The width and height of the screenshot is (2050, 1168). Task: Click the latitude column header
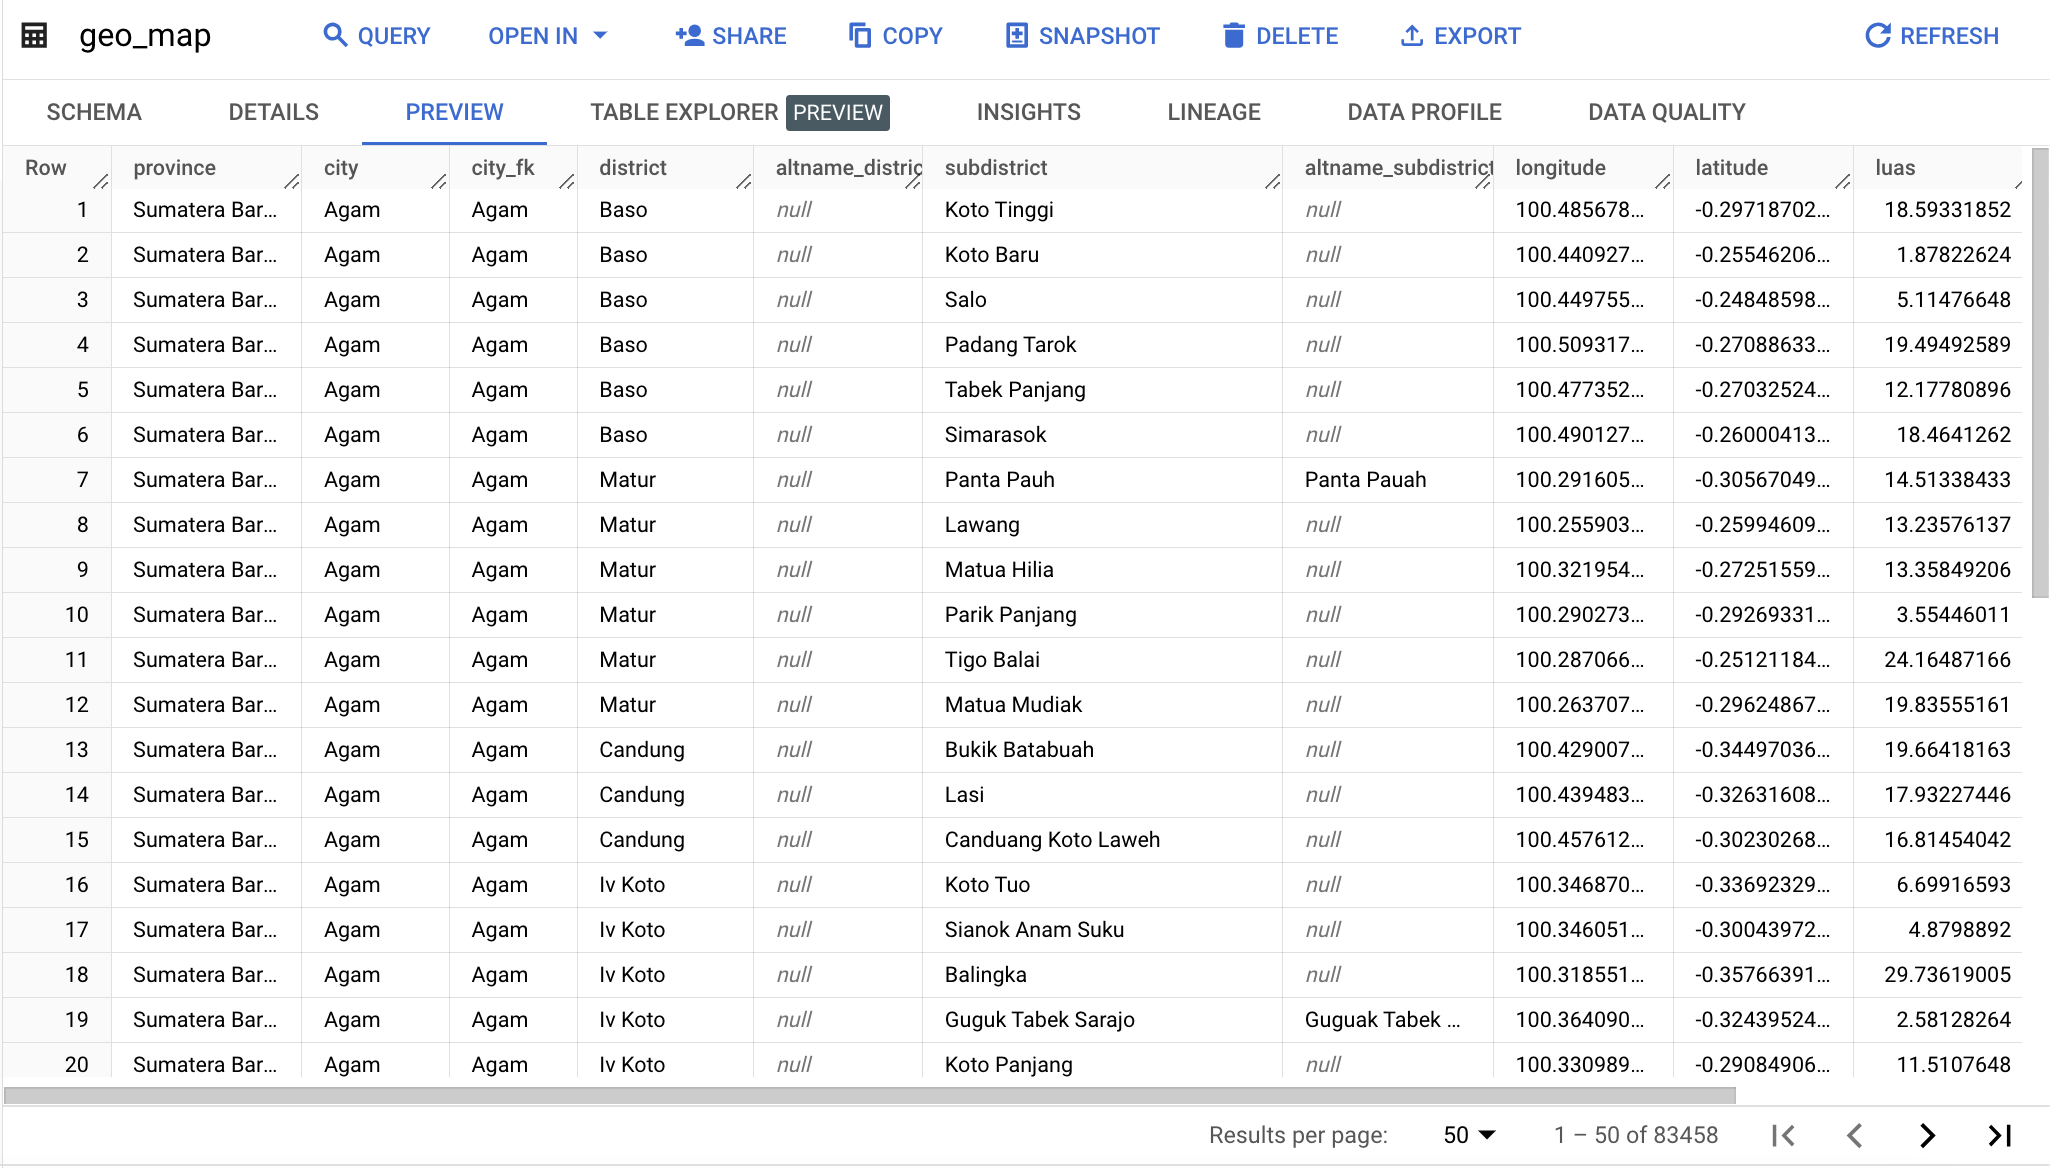1731,168
